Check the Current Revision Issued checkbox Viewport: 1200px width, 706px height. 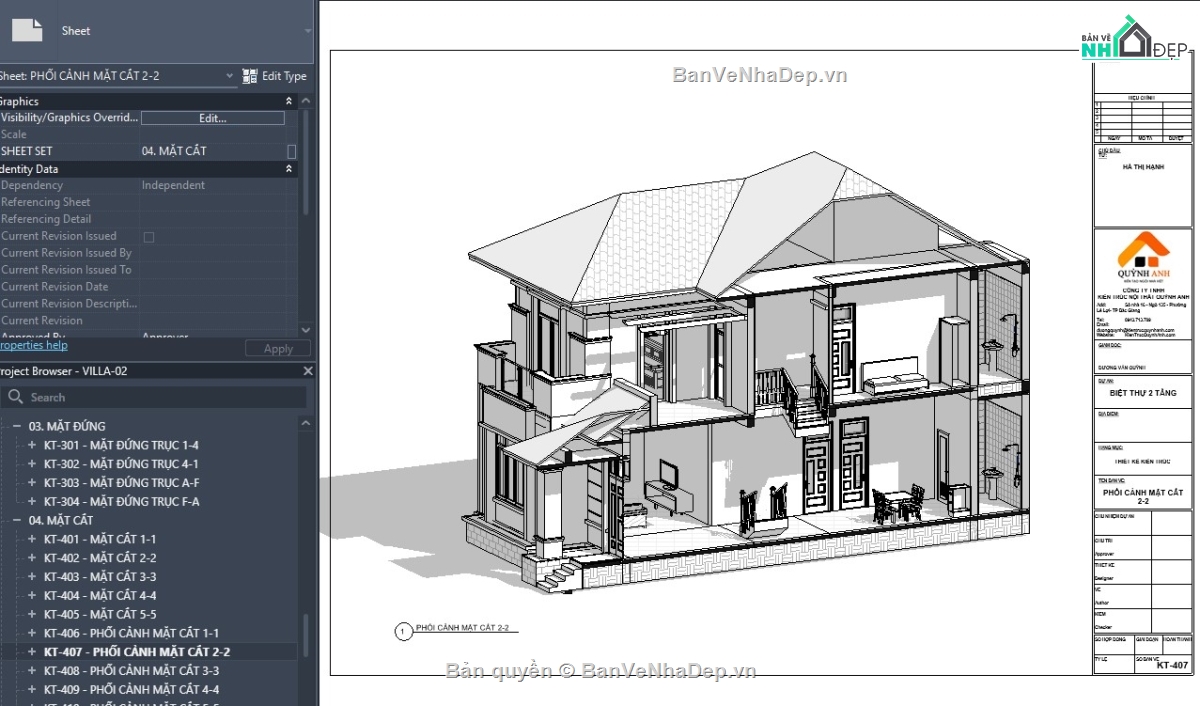coord(148,236)
